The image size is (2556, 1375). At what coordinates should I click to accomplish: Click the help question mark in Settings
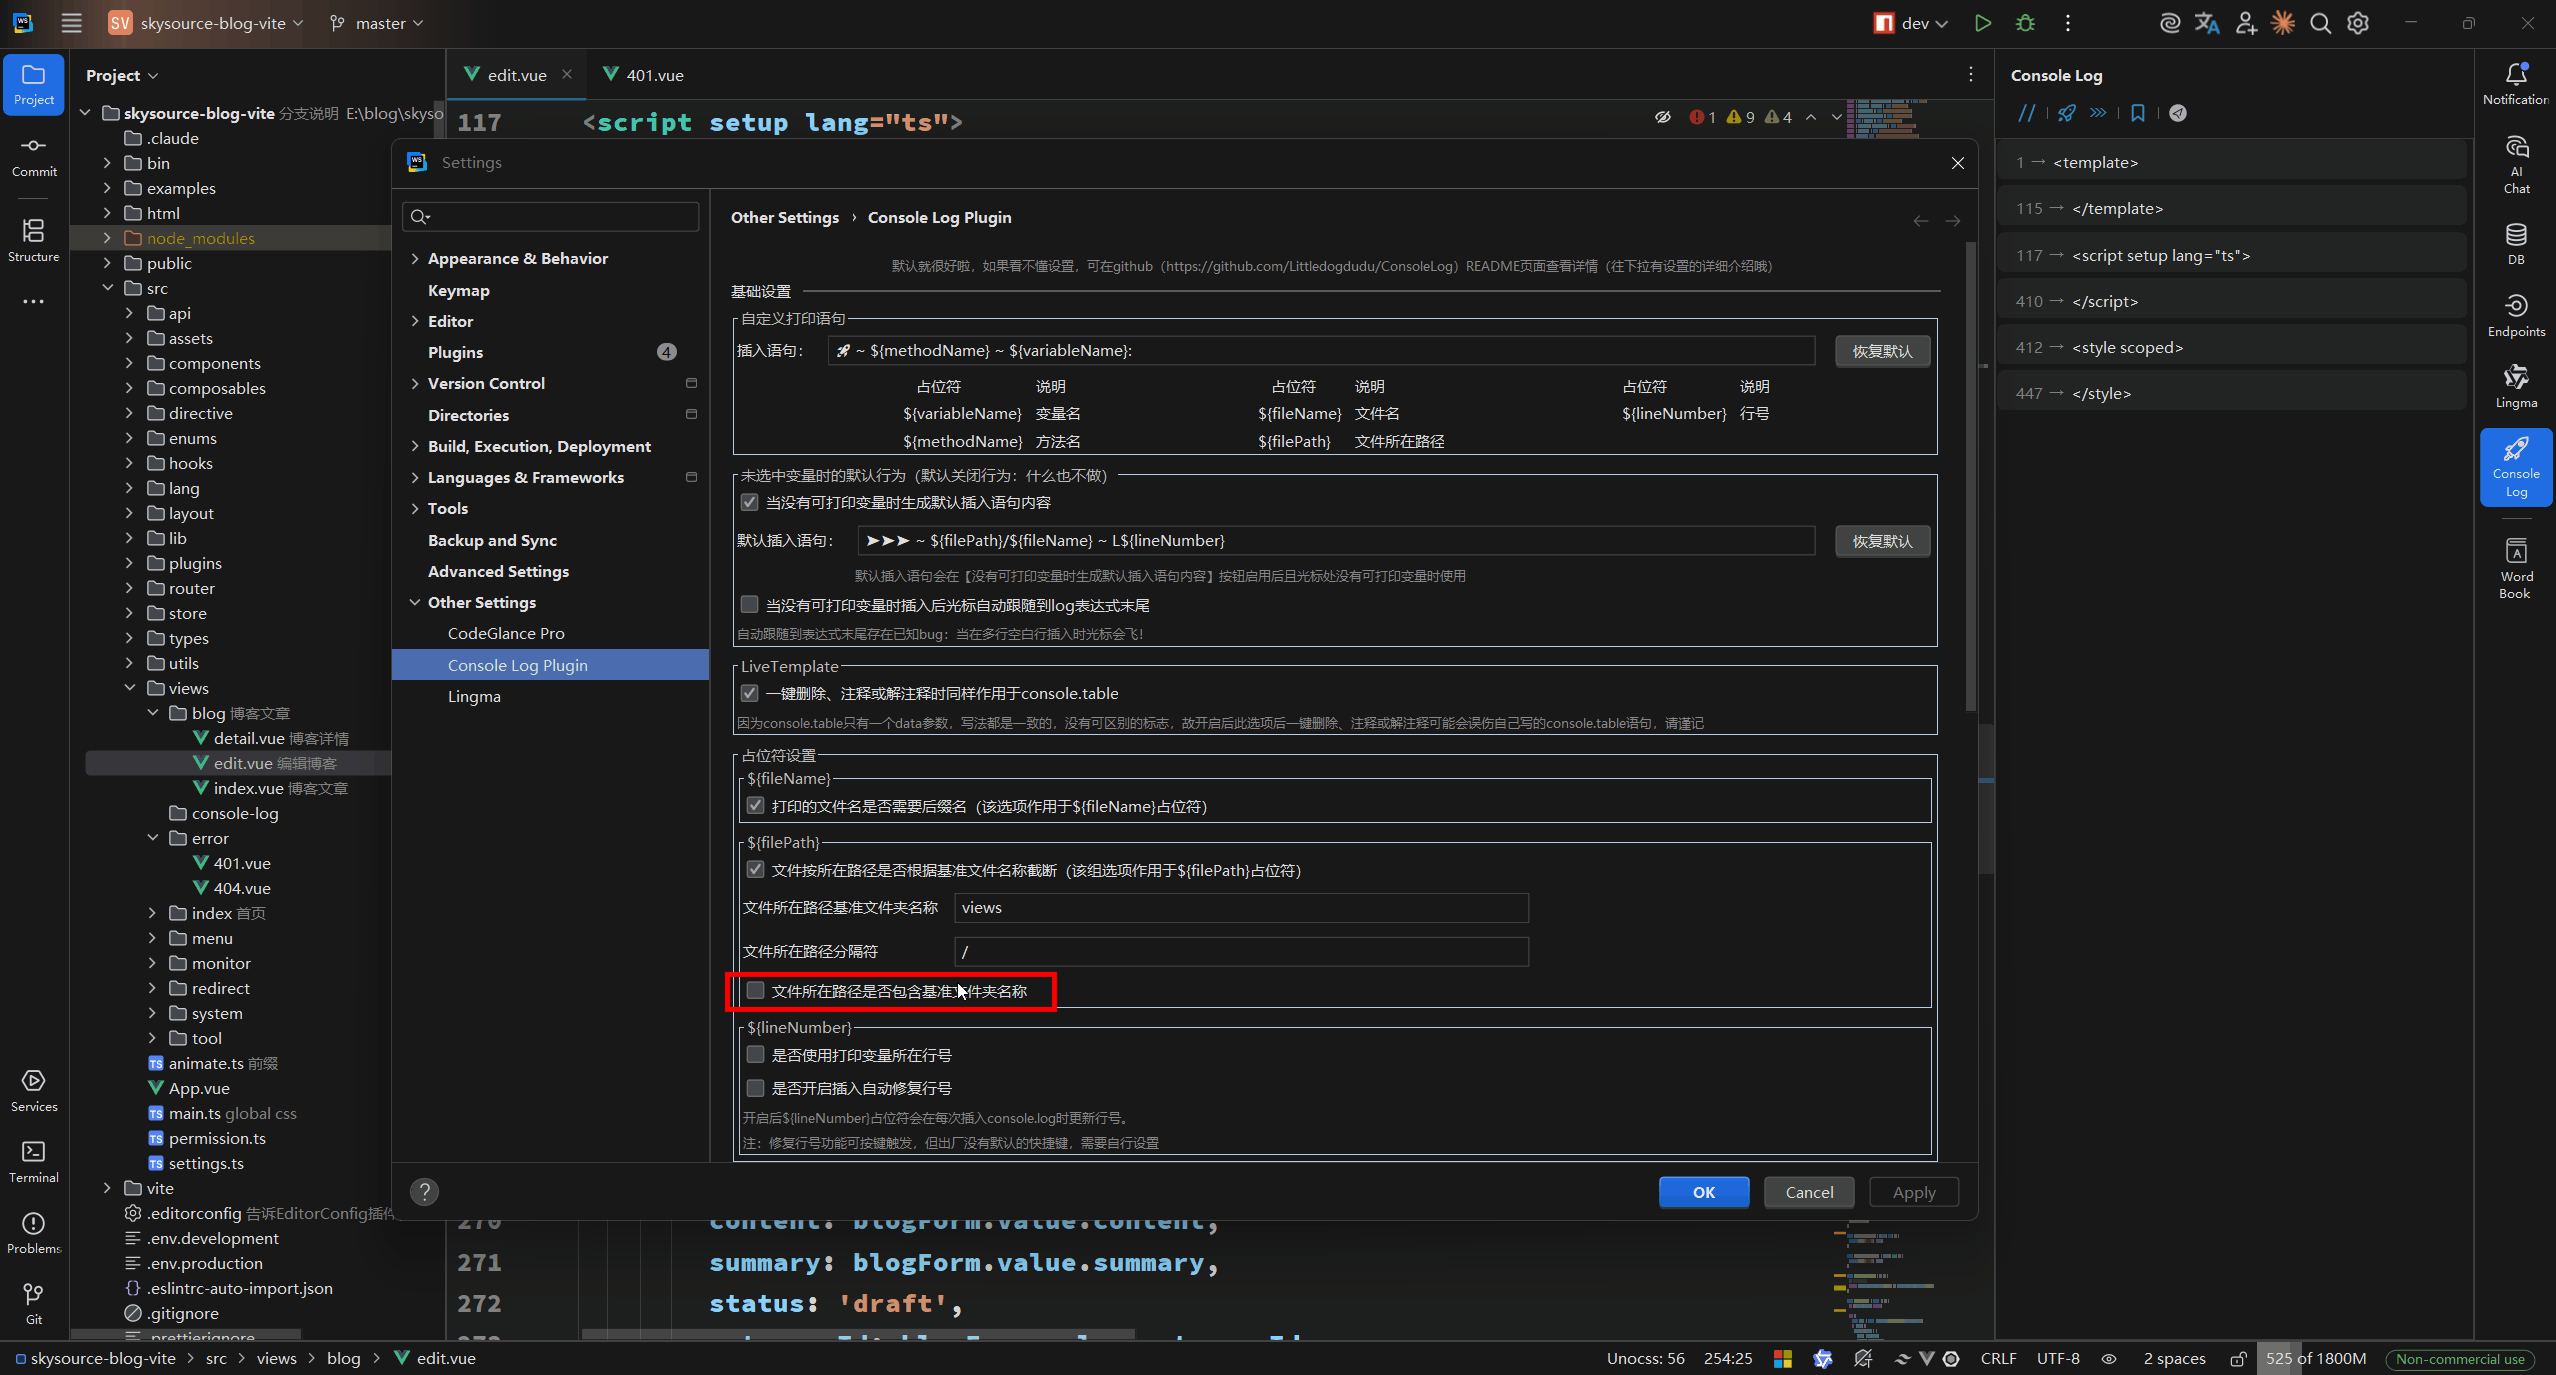coord(424,1191)
